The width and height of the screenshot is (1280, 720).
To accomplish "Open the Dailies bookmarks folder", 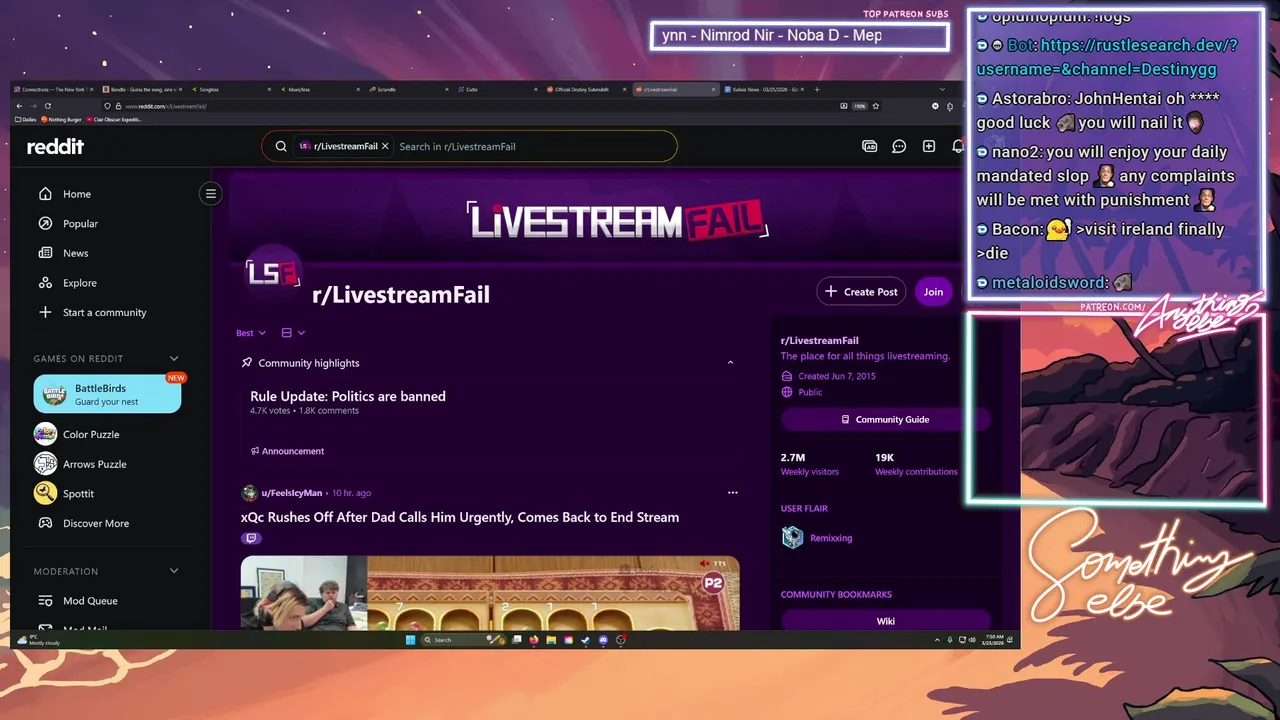I will point(26,119).
